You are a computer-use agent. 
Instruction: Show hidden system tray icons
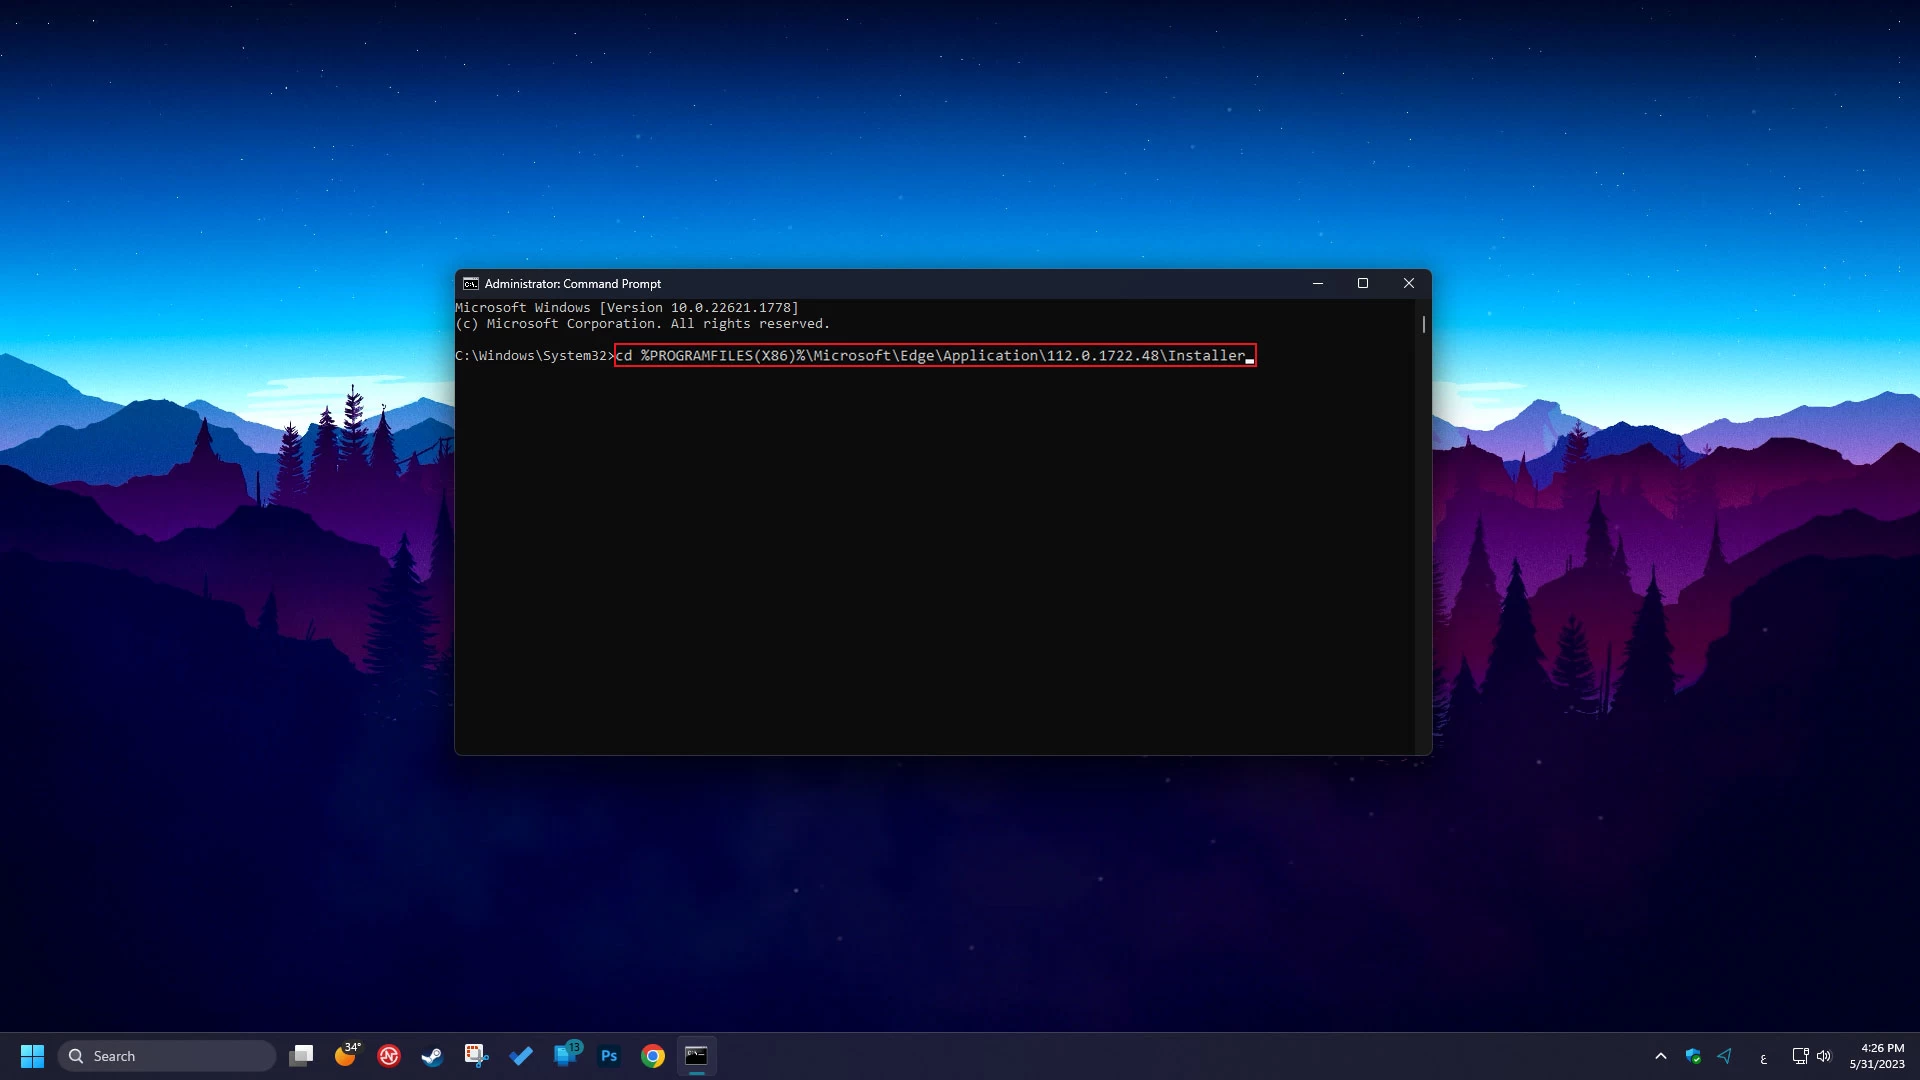pos(1661,1056)
